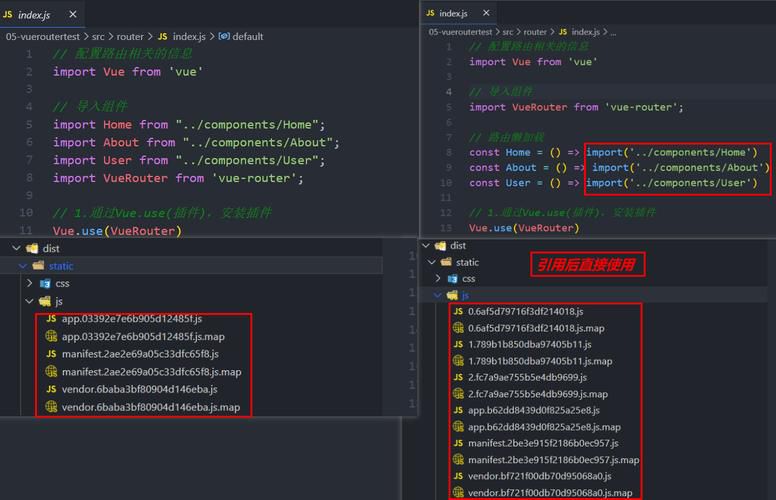Screen dimensions: 776x500
Task: Open vendor.bf721f00db70d95068a0.js.map file
Action: tap(550, 493)
